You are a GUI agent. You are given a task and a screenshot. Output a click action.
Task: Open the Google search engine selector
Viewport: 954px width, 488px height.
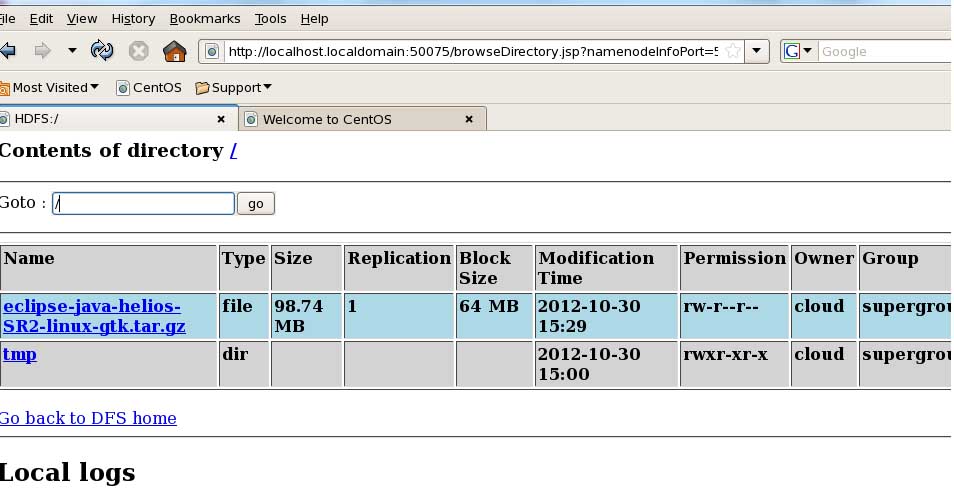pos(798,51)
